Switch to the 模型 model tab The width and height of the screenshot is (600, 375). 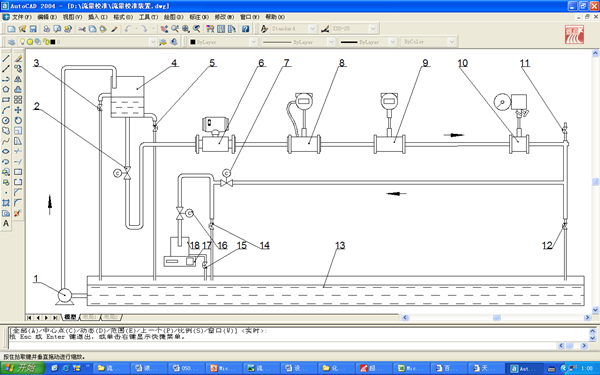click(70, 317)
